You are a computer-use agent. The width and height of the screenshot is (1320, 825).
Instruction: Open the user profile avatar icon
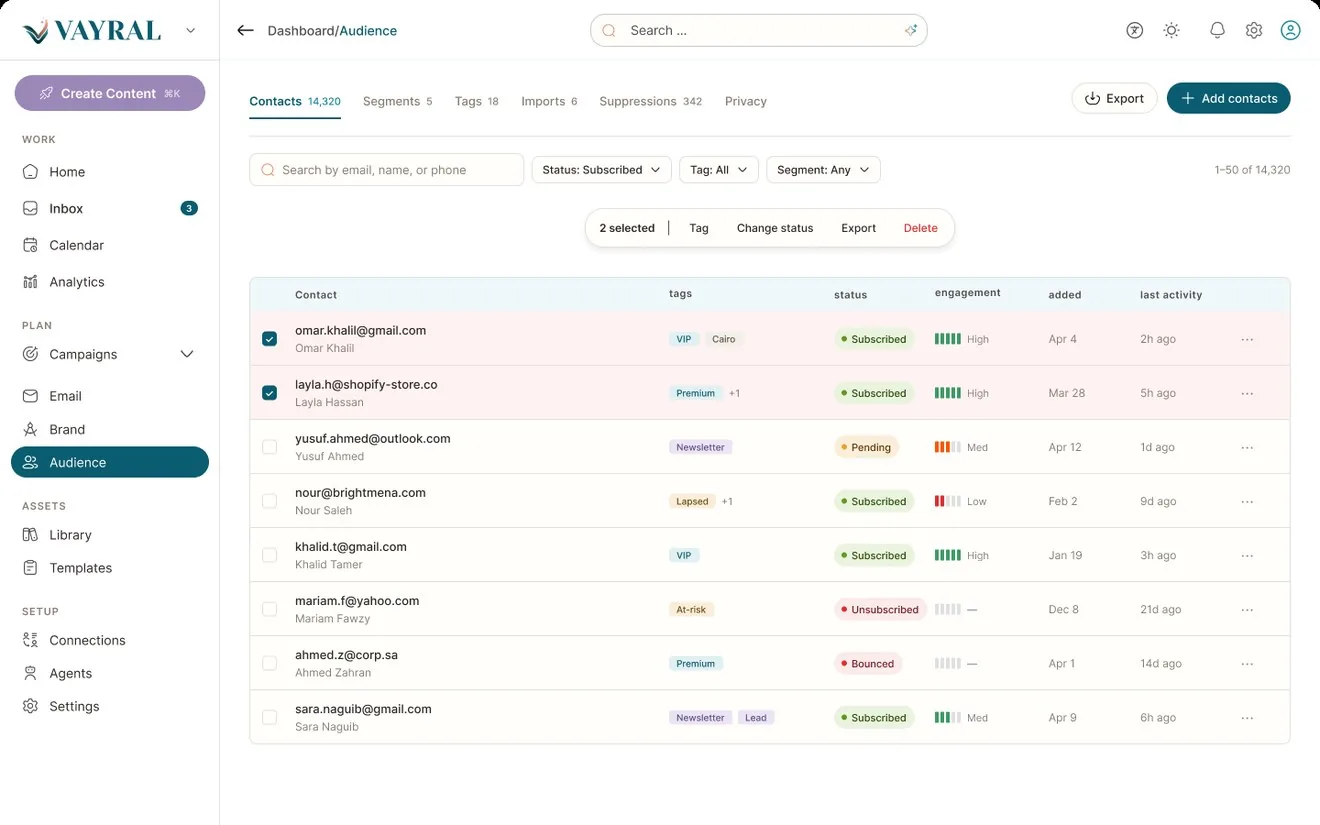pos(1291,31)
